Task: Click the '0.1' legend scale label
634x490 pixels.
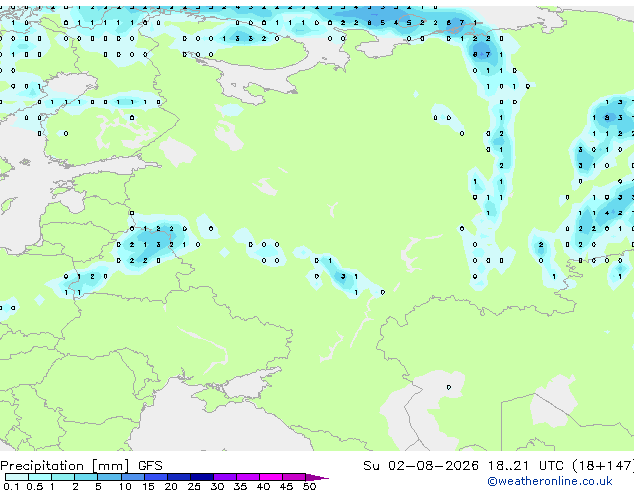Action: pyautogui.click(x=11, y=486)
